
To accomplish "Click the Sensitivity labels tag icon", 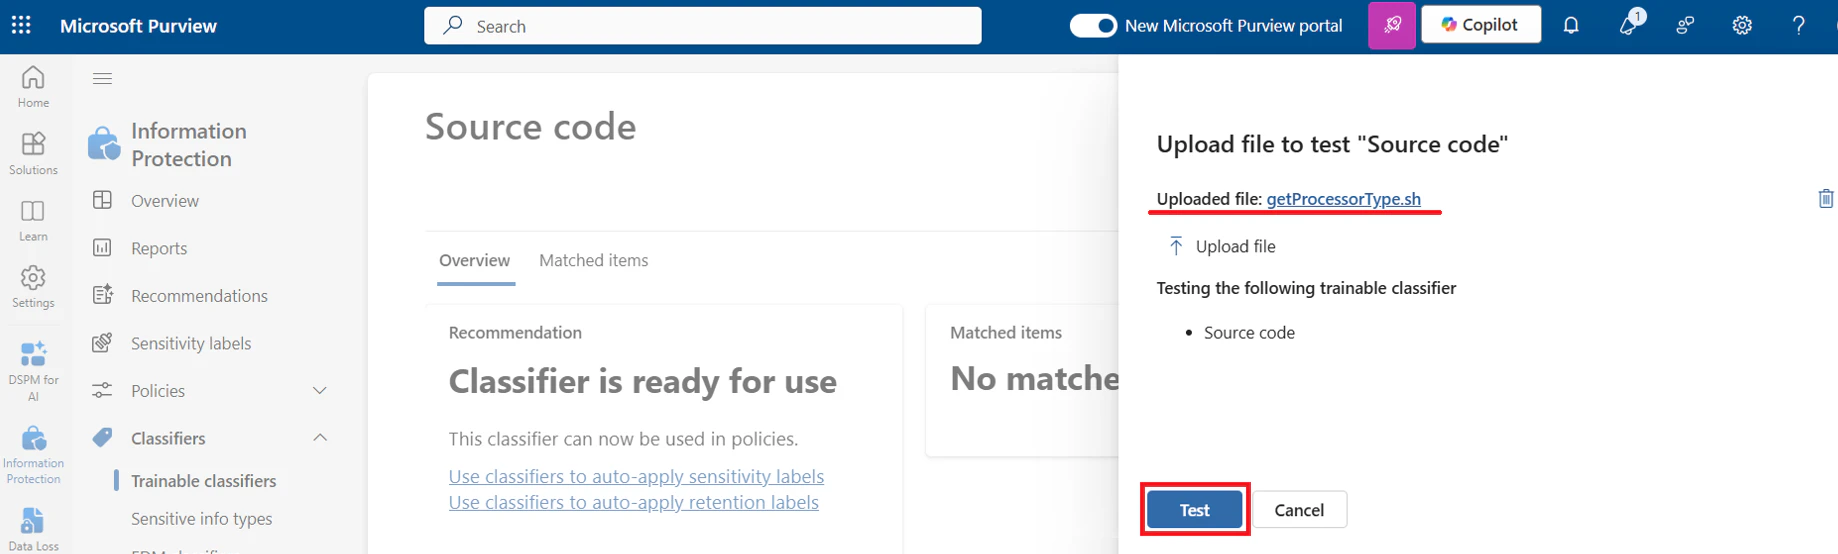I will pos(102,342).
